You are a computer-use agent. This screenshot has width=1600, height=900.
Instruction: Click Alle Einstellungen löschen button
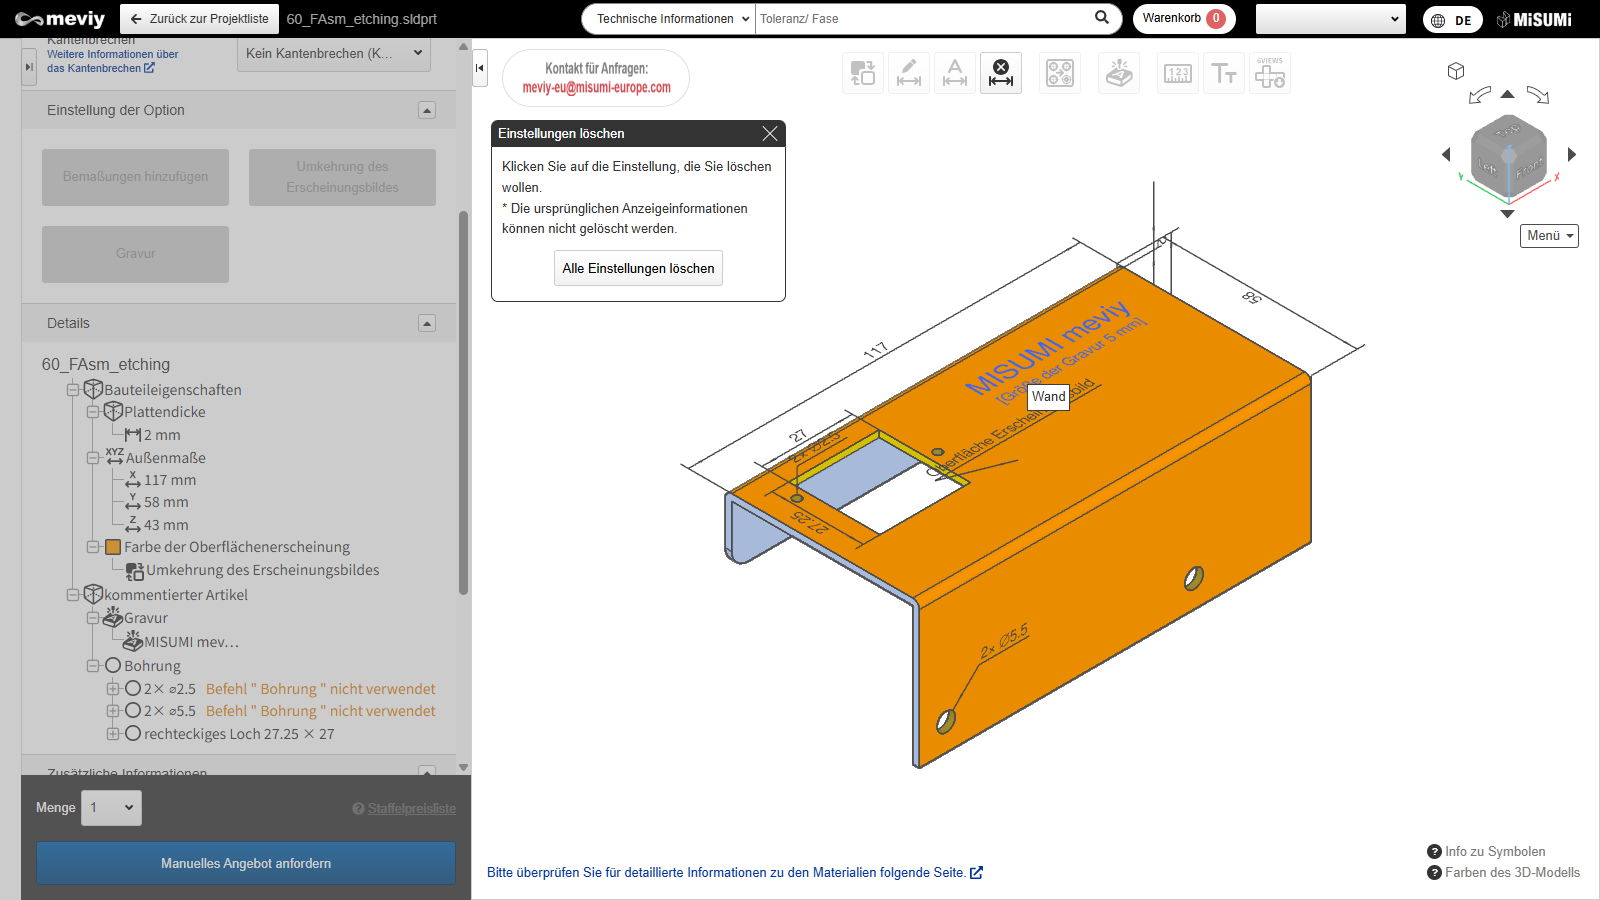click(638, 268)
